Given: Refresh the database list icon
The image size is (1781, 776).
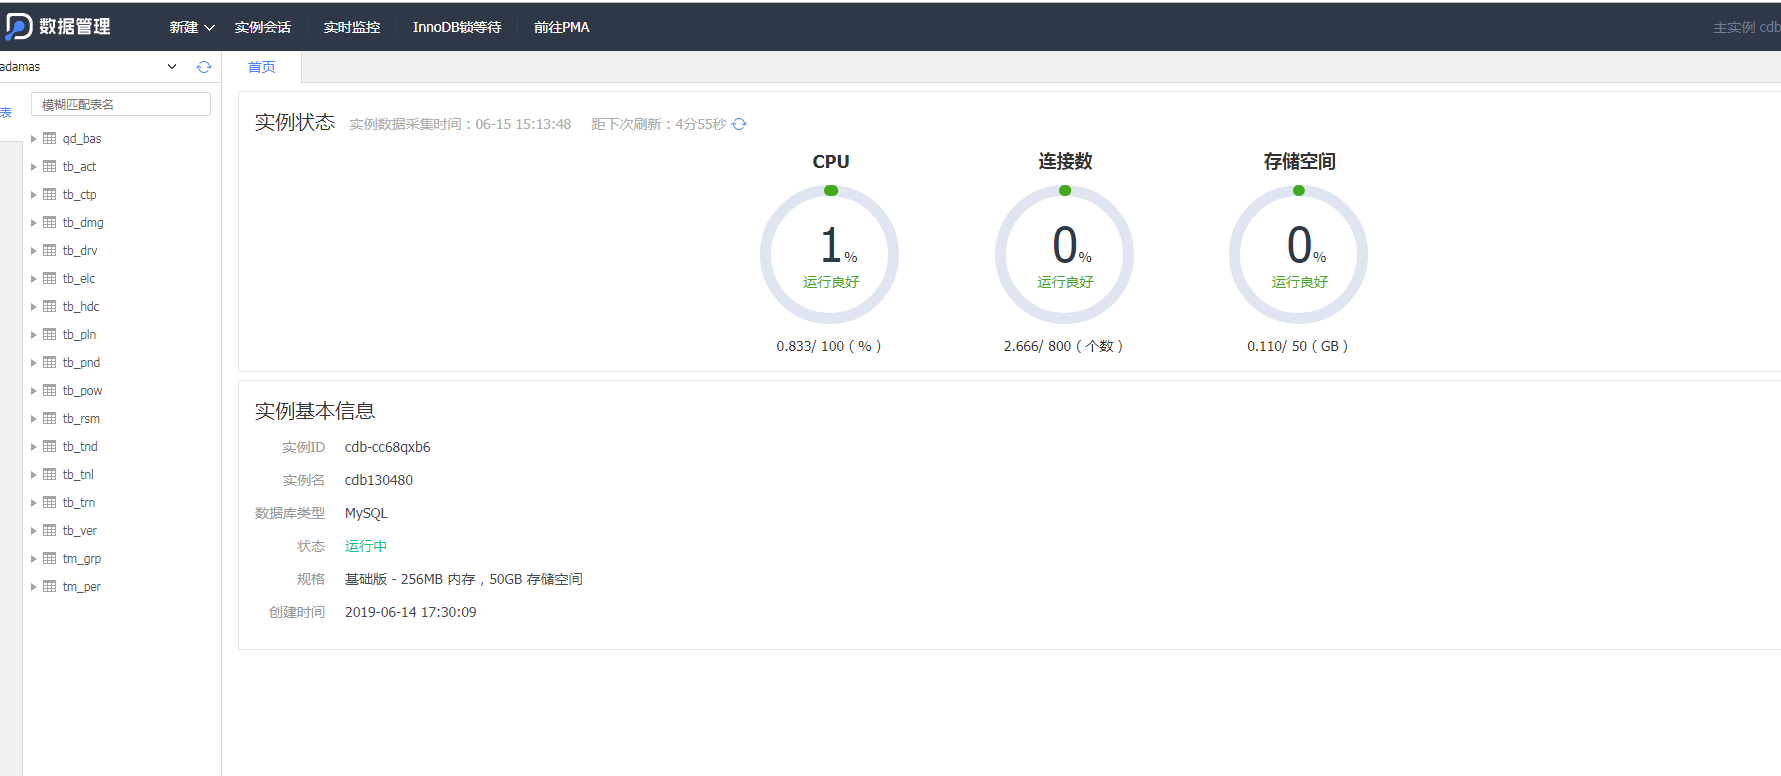Looking at the screenshot, I should (204, 67).
